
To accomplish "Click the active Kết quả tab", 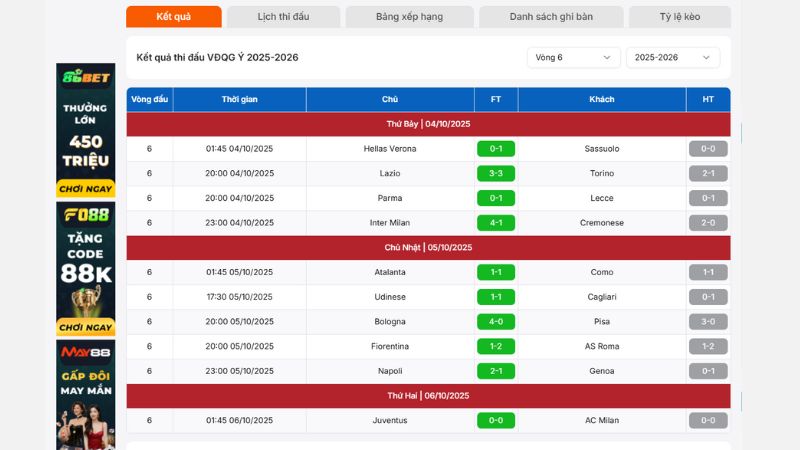I will click(x=173, y=17).
